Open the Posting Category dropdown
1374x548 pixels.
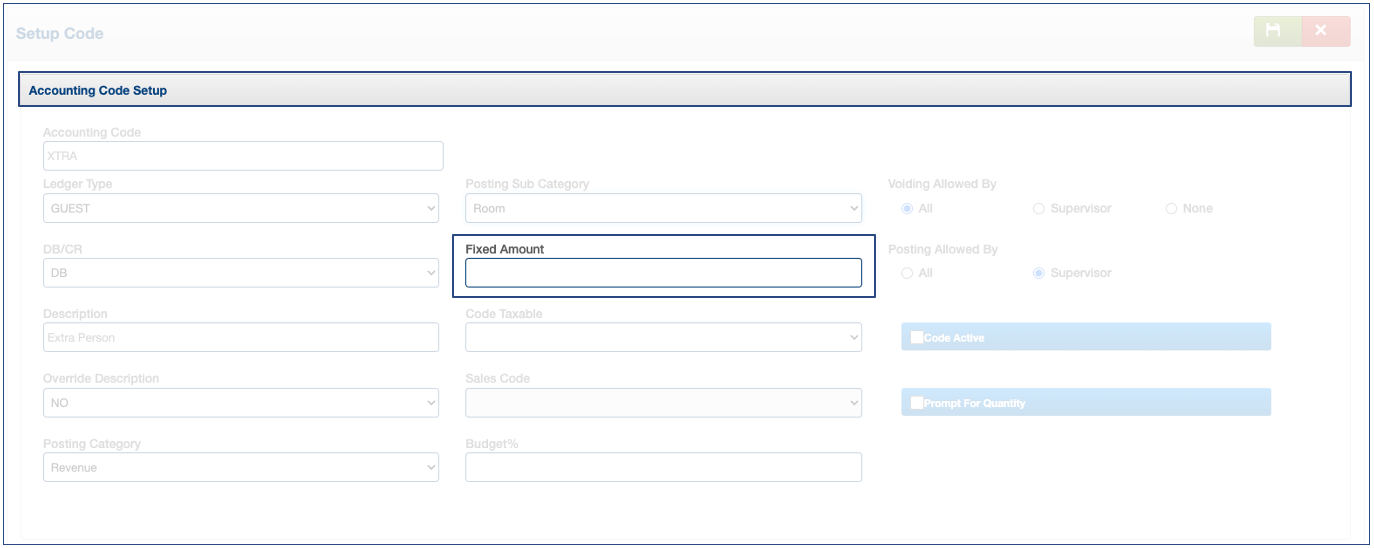click(x=240, y=467)
